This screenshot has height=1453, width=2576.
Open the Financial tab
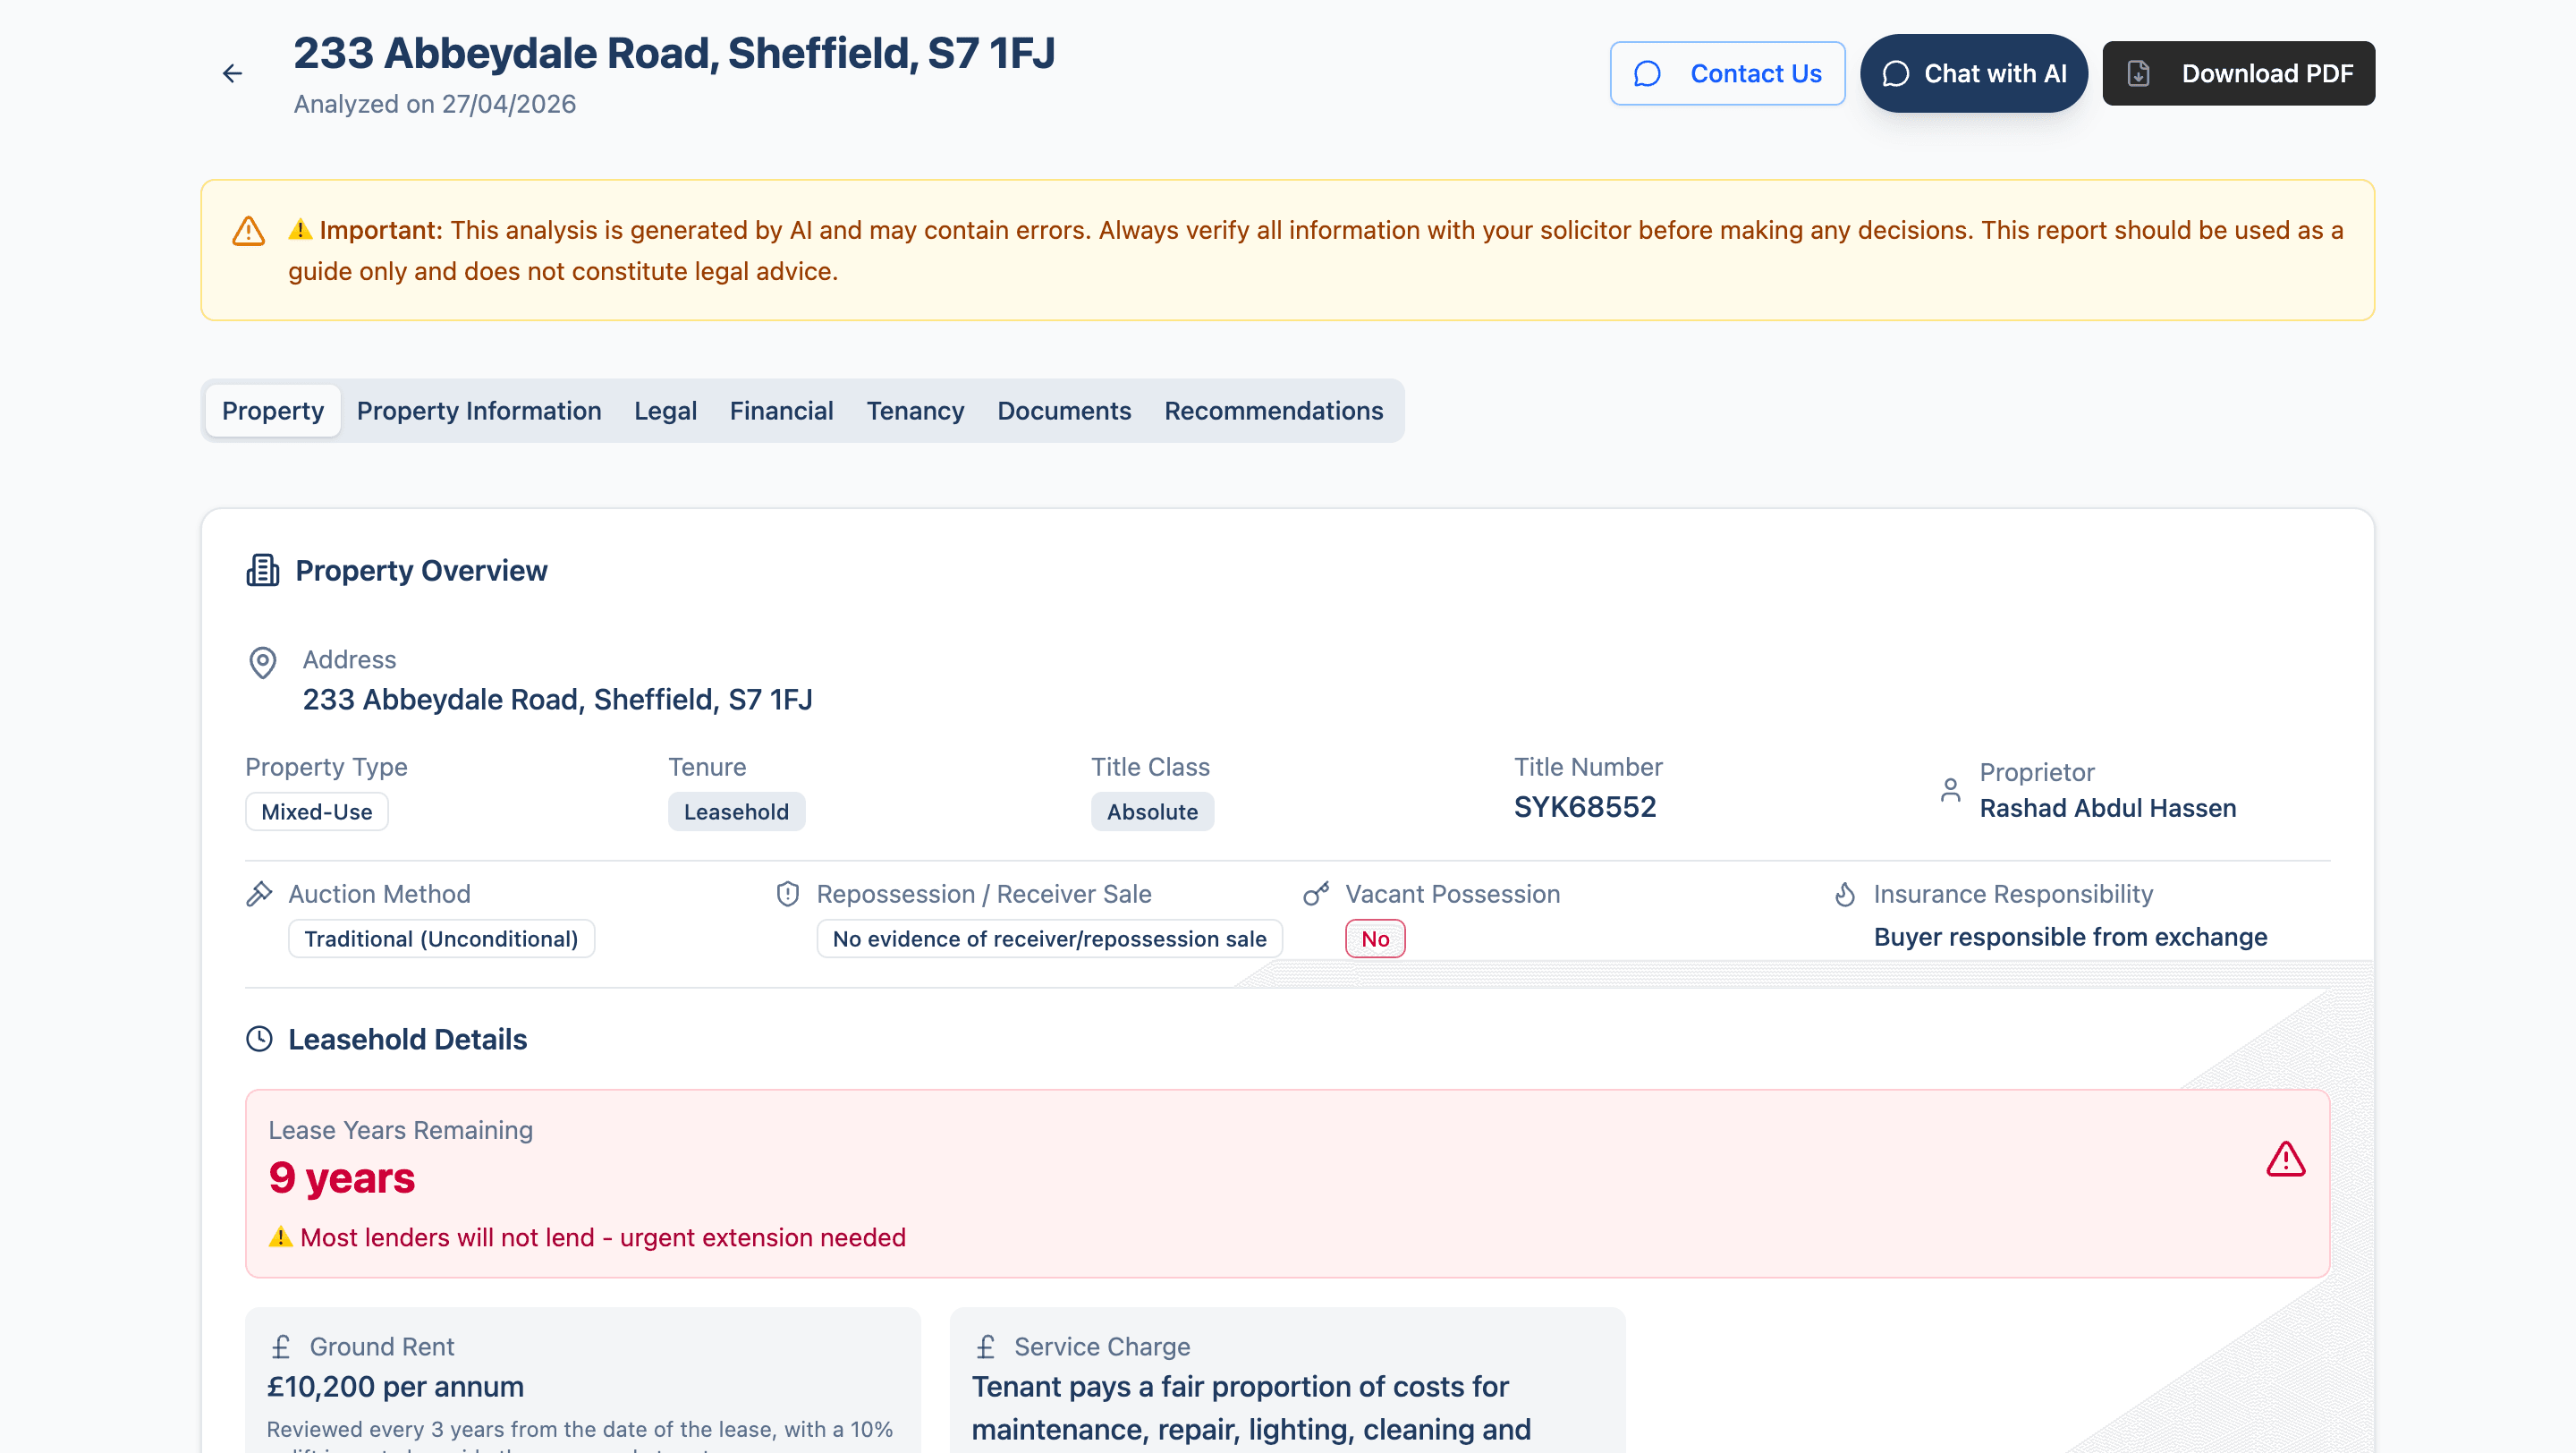click(x=781, y=411)
